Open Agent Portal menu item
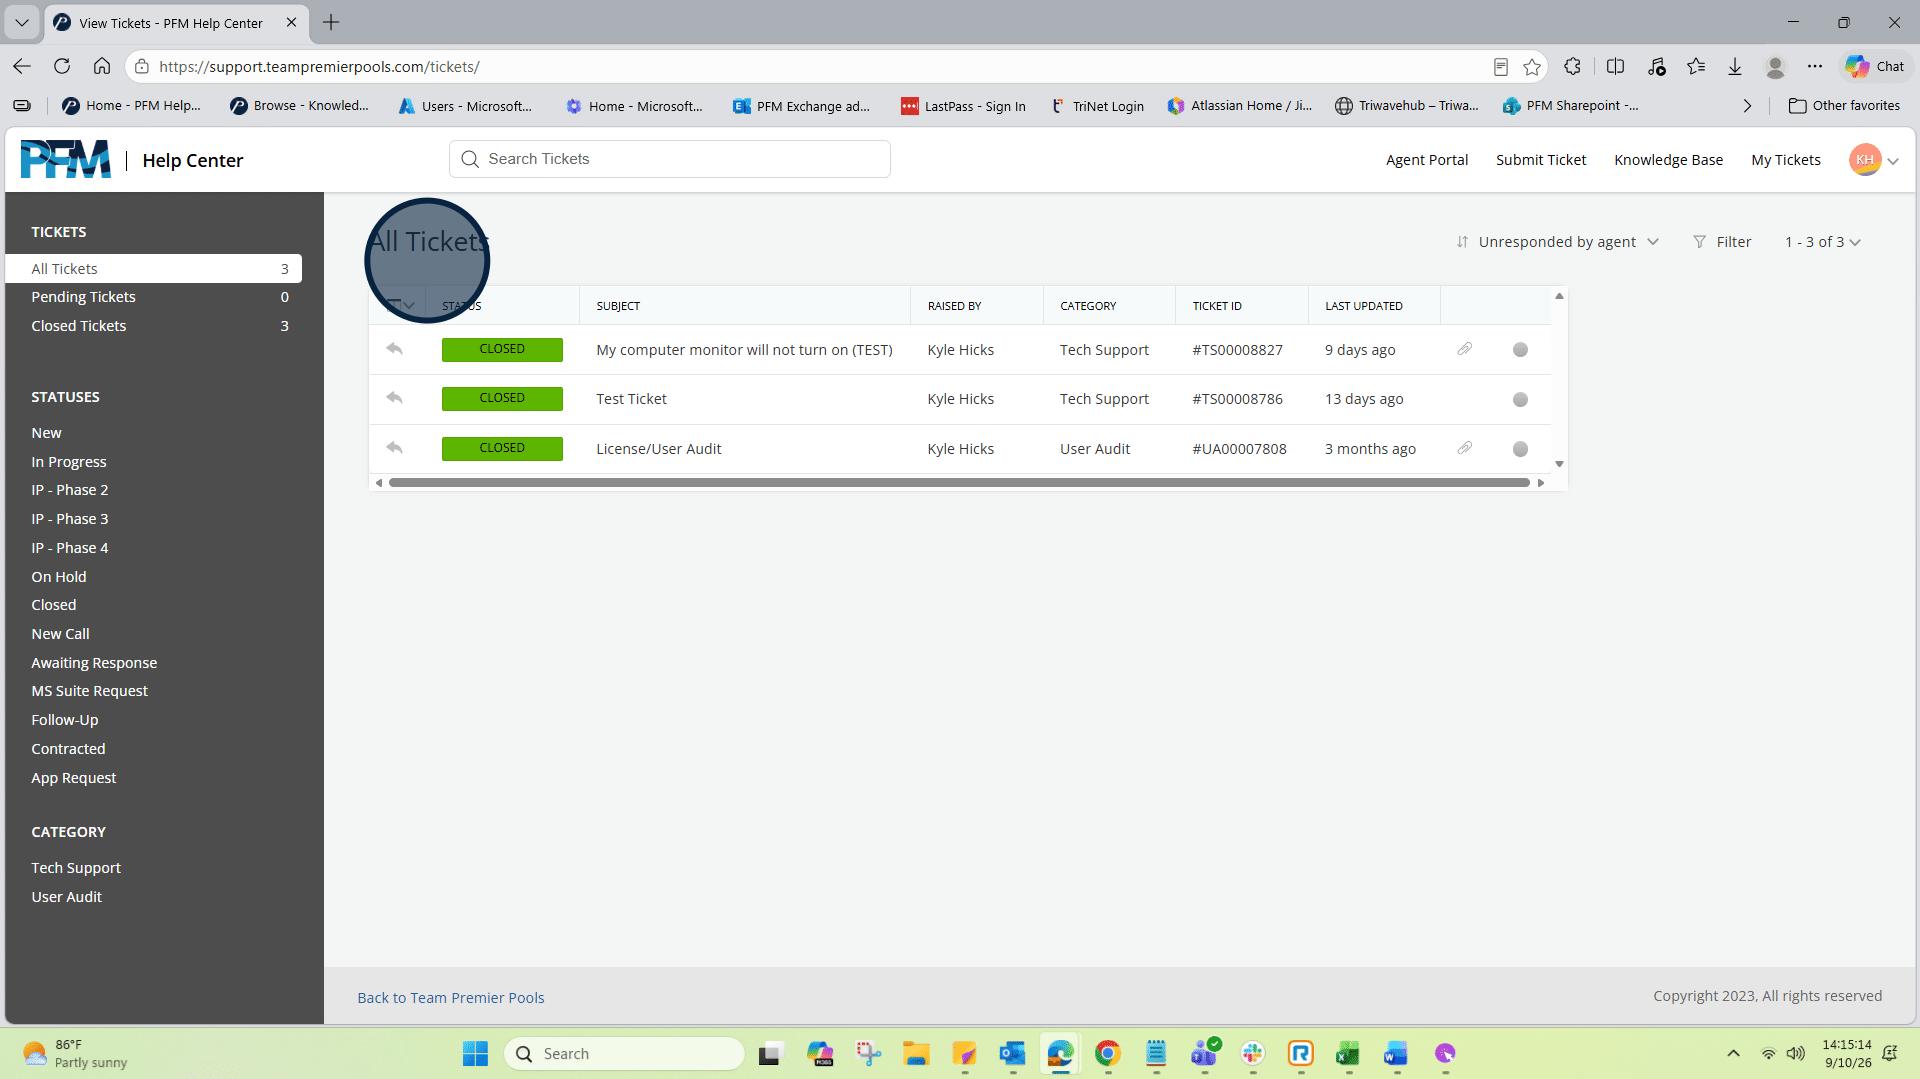 pyautogui.click(x=1426, y=160)
